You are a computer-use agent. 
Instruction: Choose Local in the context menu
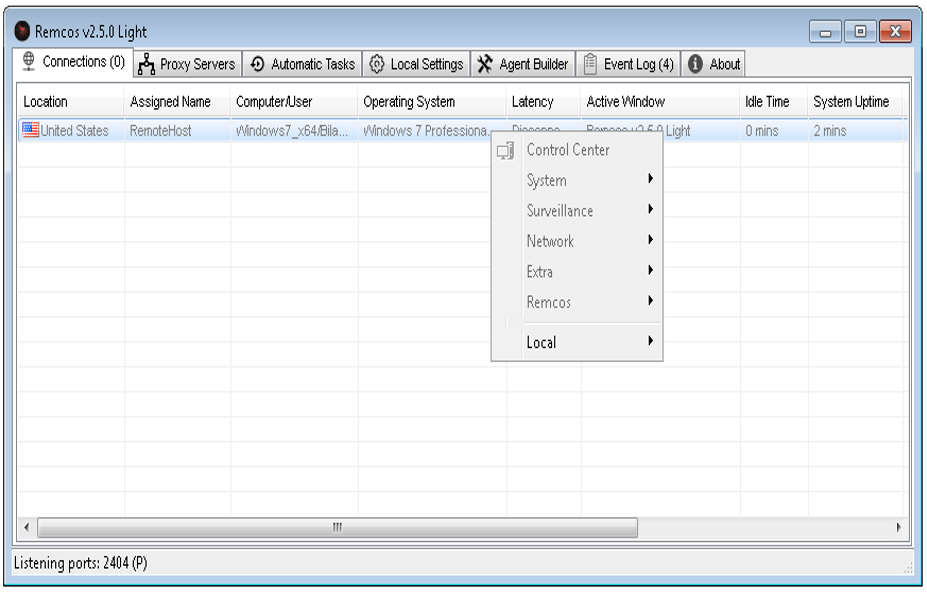[x=541, y=342]
